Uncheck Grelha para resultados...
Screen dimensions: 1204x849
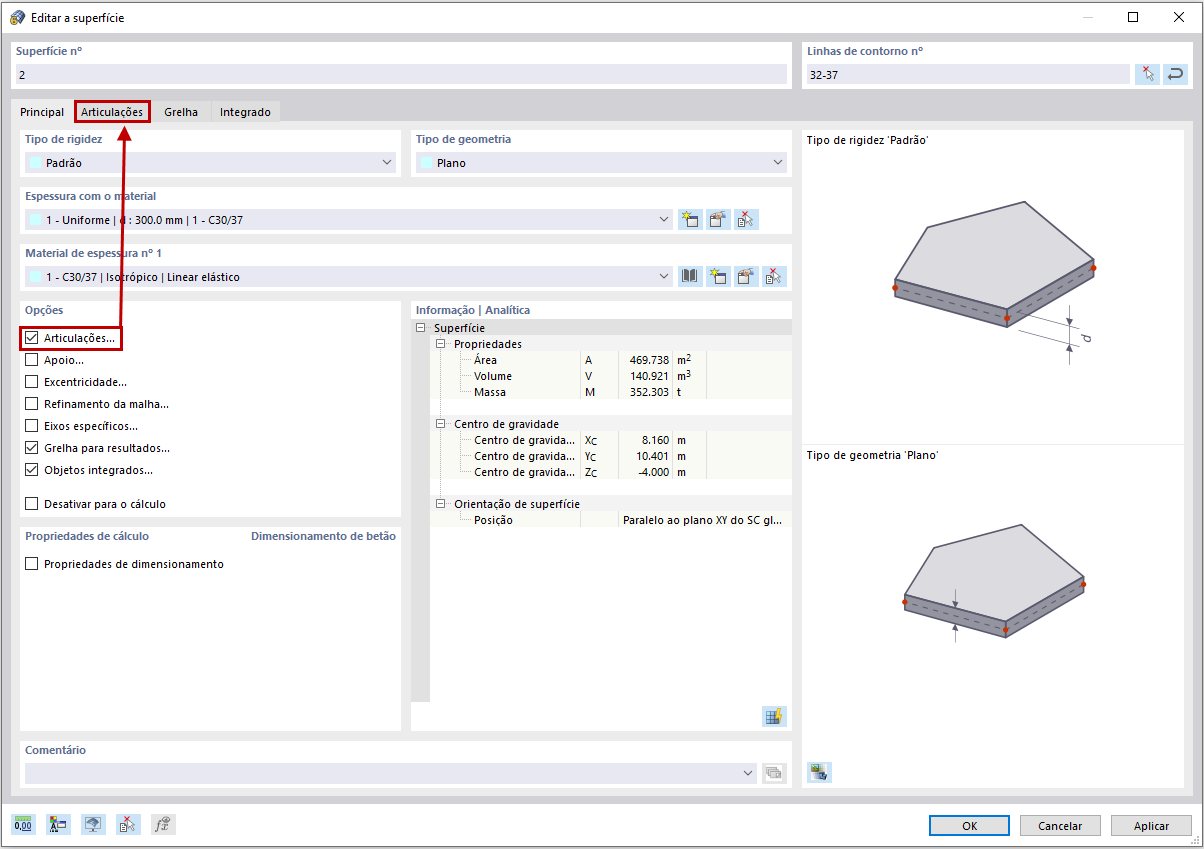(32, 448)
